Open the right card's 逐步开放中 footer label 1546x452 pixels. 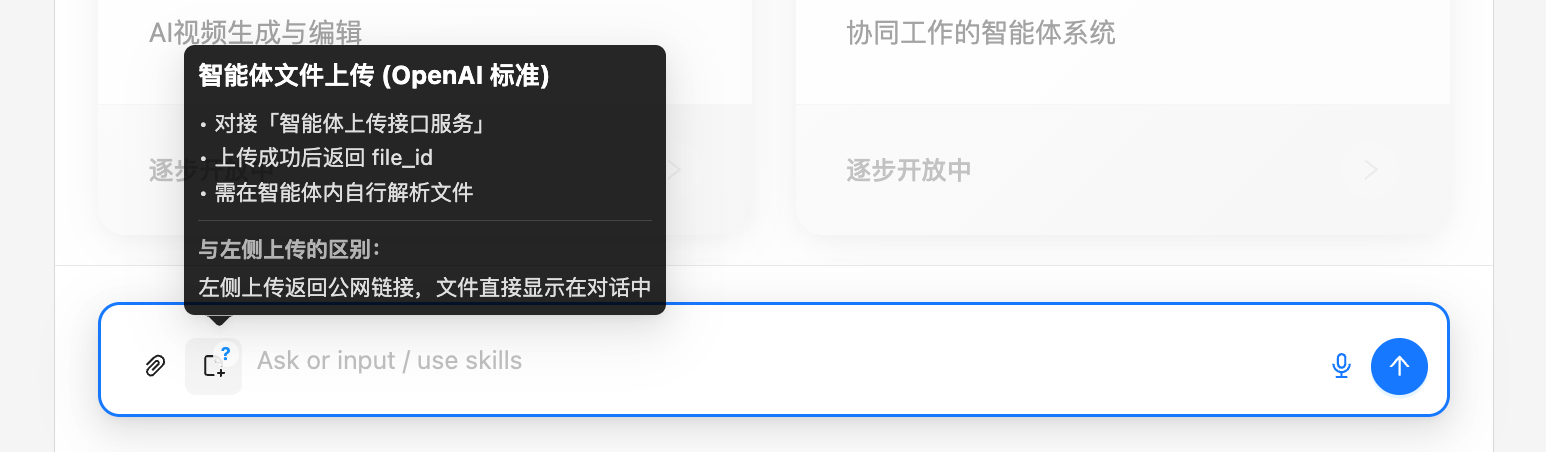[x=909, y=170]
